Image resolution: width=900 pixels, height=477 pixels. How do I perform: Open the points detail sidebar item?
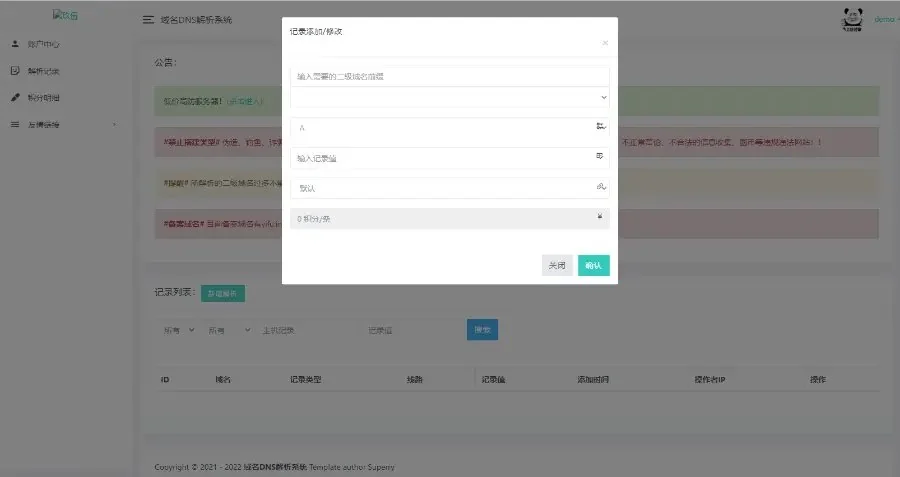(44, 98)
